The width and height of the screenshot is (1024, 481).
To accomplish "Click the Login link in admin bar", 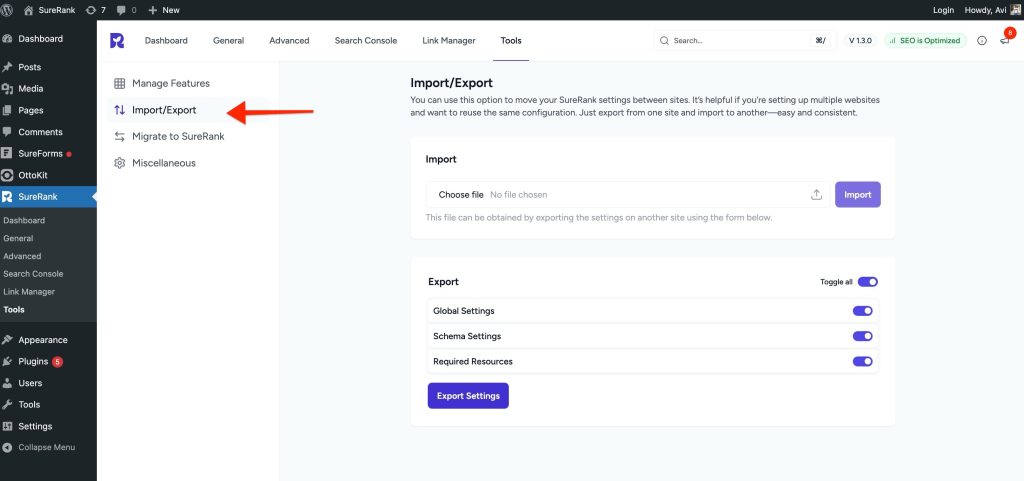I will coord(943,10).
